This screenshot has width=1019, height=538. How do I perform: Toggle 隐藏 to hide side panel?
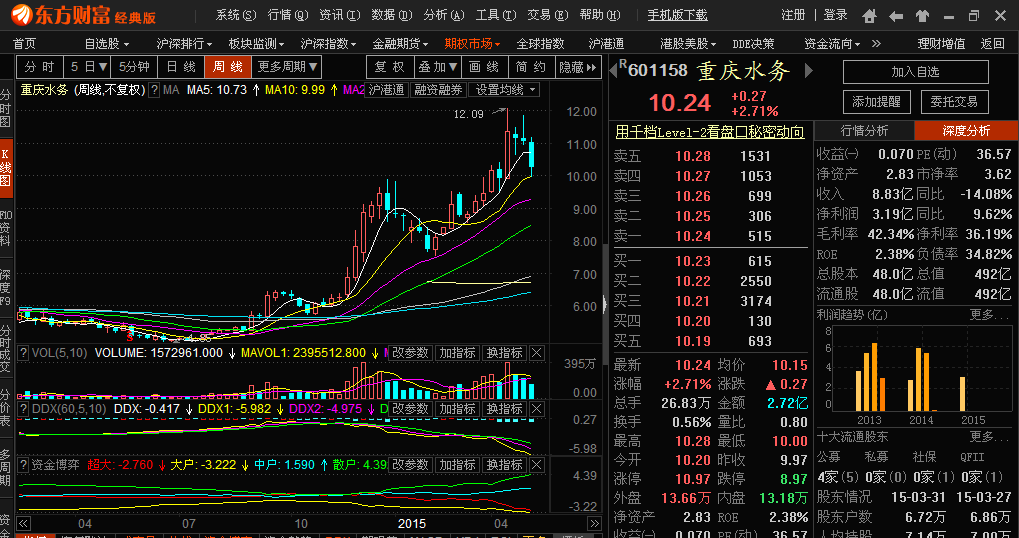(x=578, y=67)
